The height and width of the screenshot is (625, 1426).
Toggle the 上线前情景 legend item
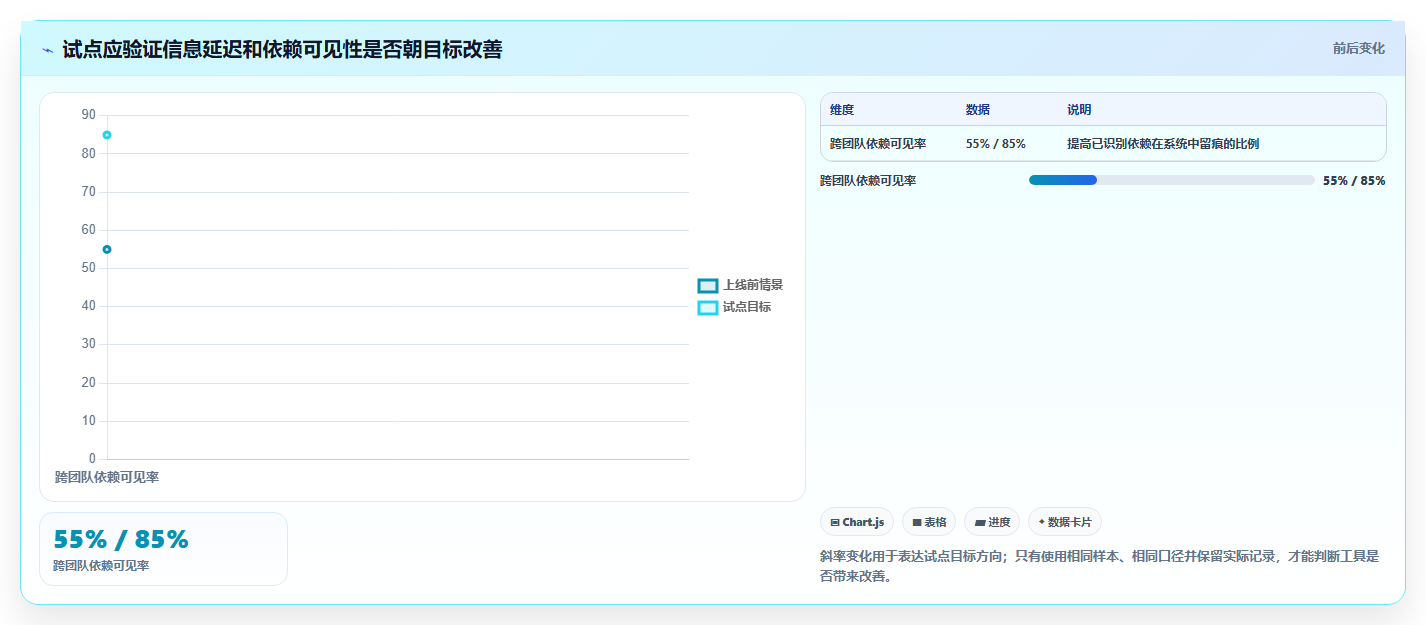(x=740, y=285)
